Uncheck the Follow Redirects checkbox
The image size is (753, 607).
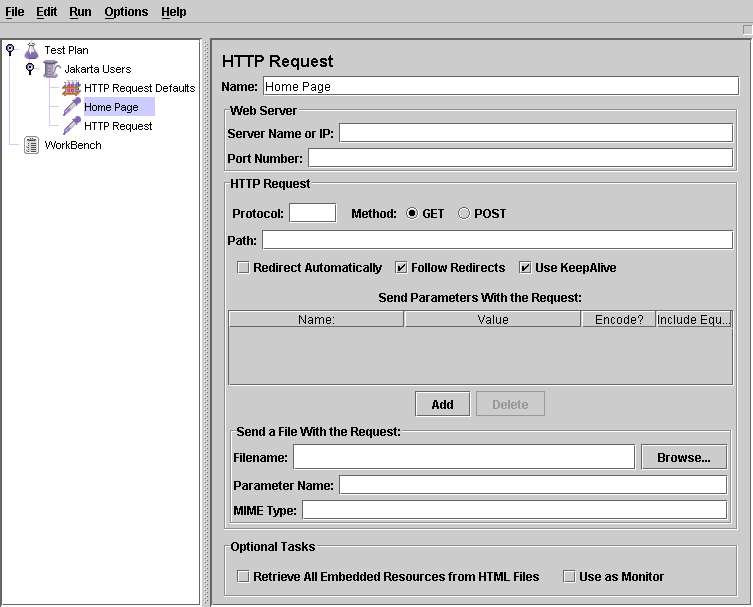[401, 267]
